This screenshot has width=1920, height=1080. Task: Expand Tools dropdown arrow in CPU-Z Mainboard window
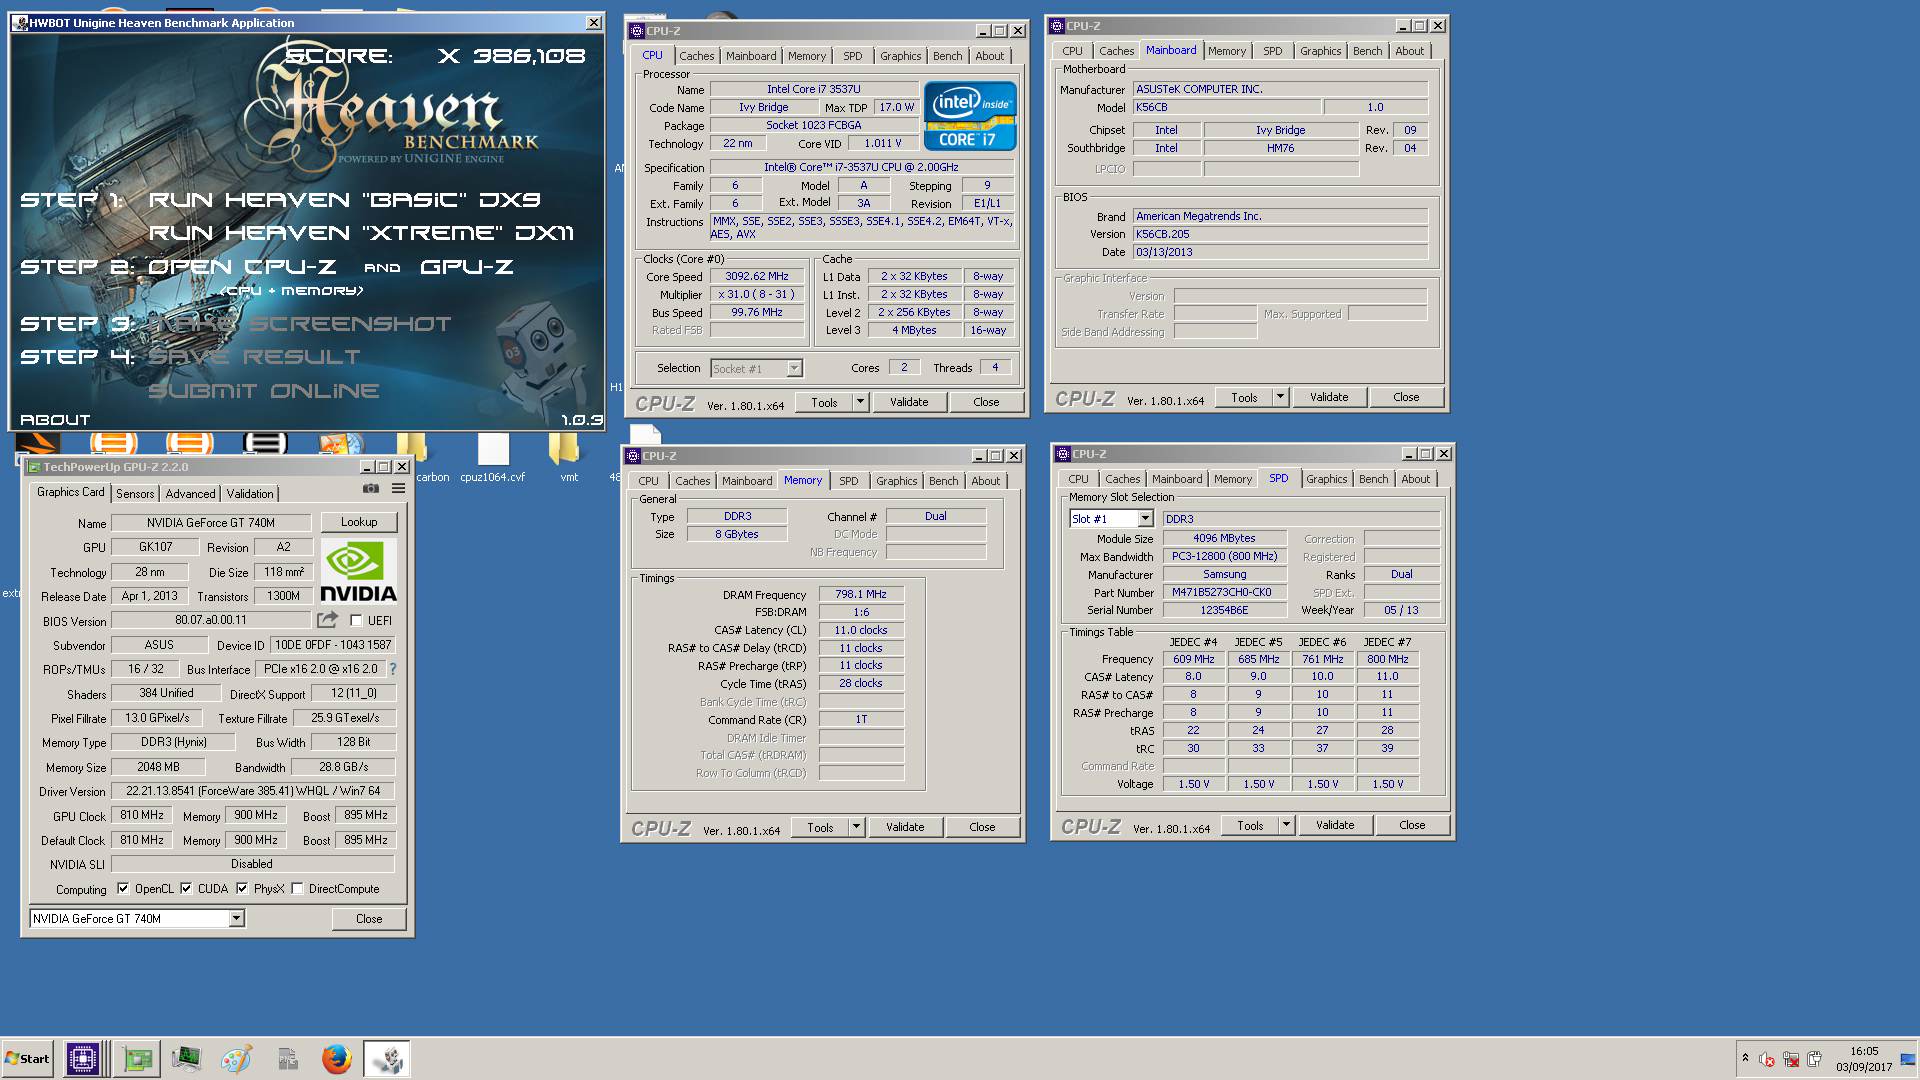click(x=1280, y=397)
